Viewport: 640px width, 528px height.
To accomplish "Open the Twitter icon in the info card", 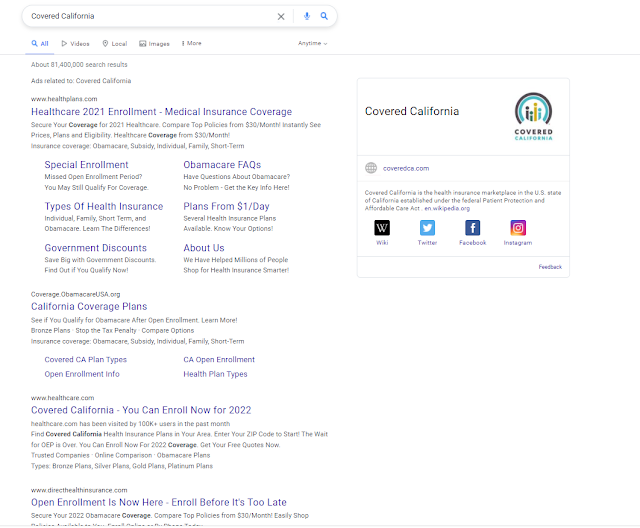I will click(x=427, y=228).
